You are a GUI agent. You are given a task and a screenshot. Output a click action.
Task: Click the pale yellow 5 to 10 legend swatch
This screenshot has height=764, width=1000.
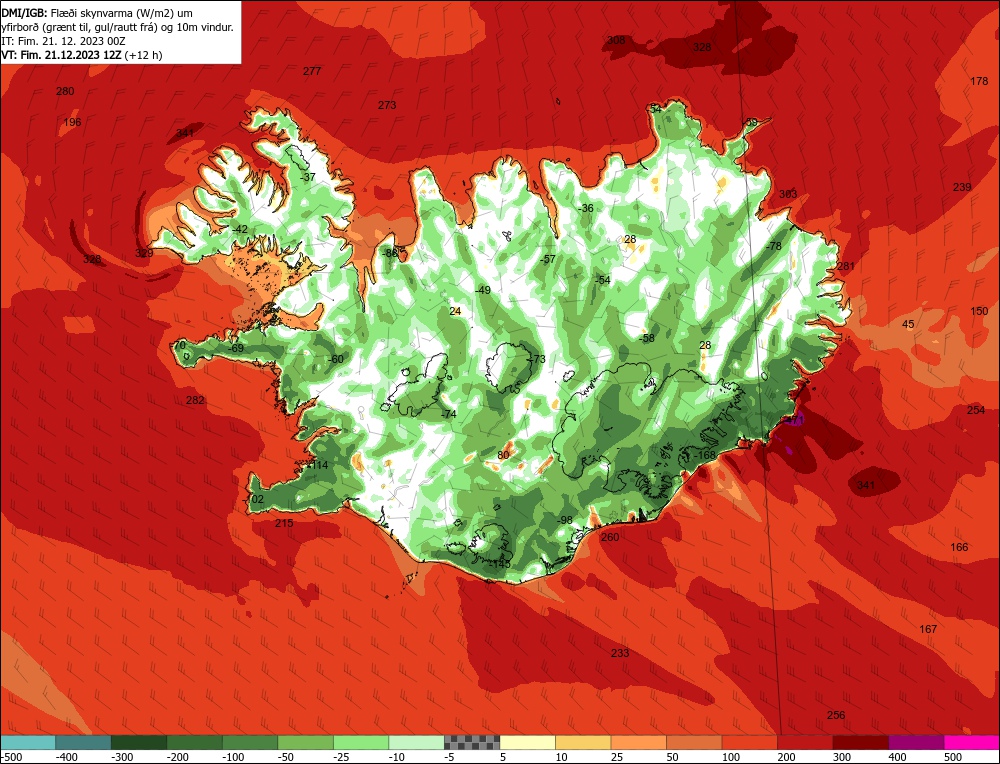point(527,742)
